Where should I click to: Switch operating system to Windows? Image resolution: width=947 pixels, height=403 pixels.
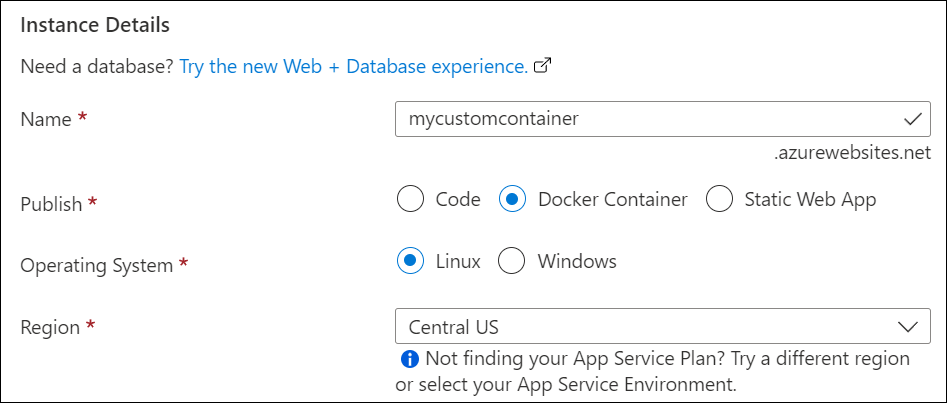tap(512, 262)
